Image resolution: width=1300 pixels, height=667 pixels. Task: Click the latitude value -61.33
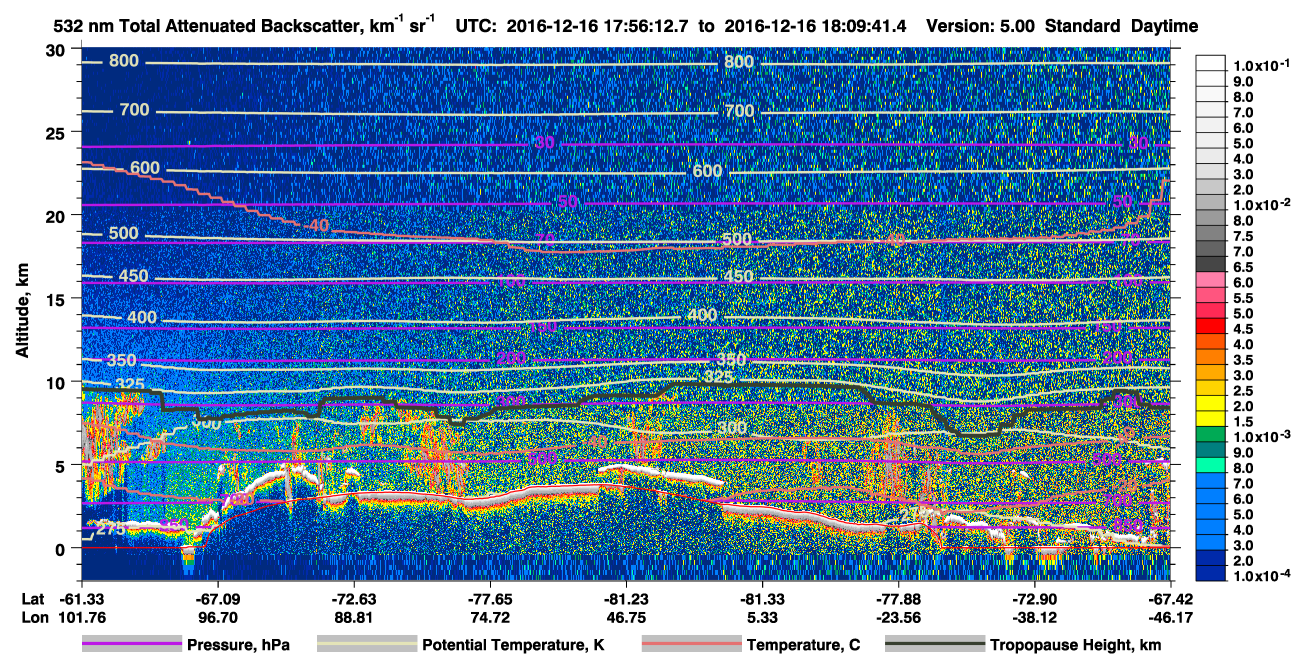[x=81, y=600]
